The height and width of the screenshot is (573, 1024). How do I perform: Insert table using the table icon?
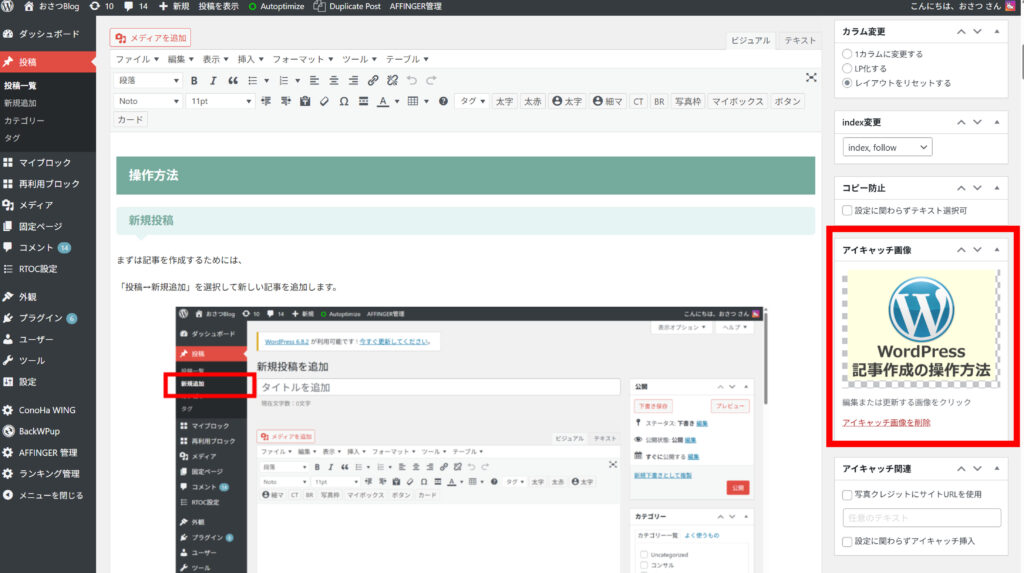[x=413, y=101]
